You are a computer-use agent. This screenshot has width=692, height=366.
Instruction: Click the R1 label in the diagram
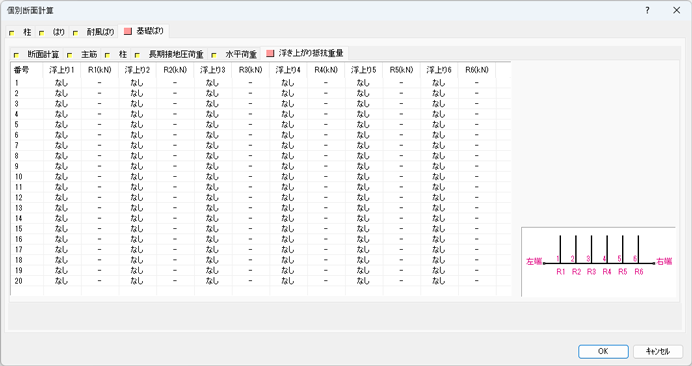pos(560,272)
